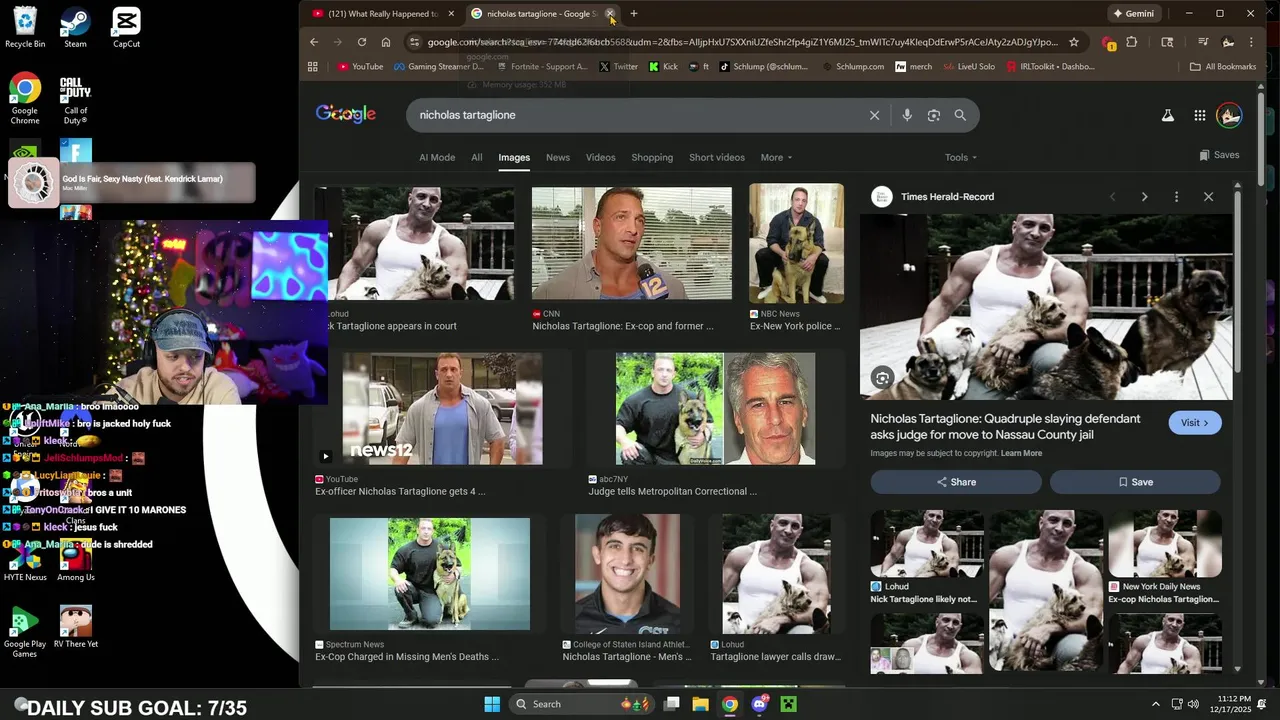1280x720 pixels.
Task: Close the image preview panel
Action: [1208, 197]
